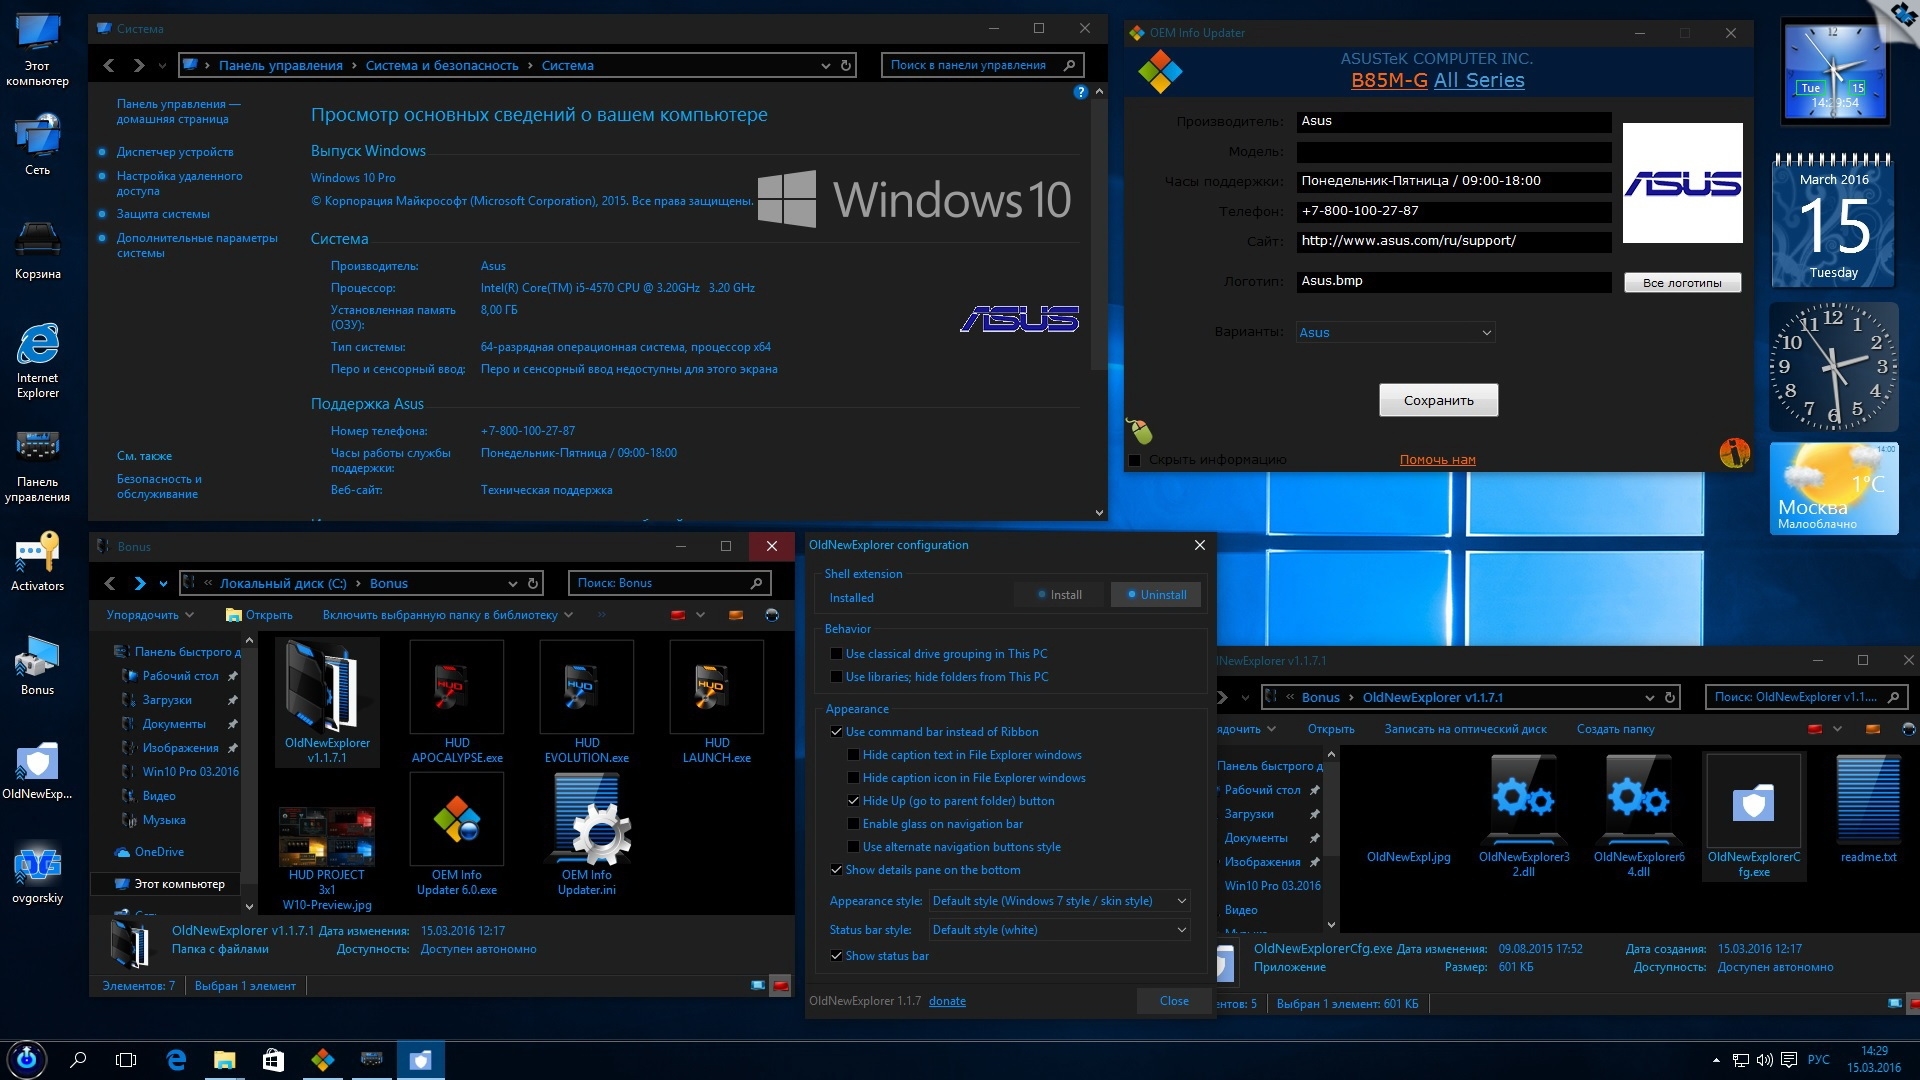The image size is (1920, 1080).
Task: Open the ovgorskiy desktop icon
Action: (37, 874)
